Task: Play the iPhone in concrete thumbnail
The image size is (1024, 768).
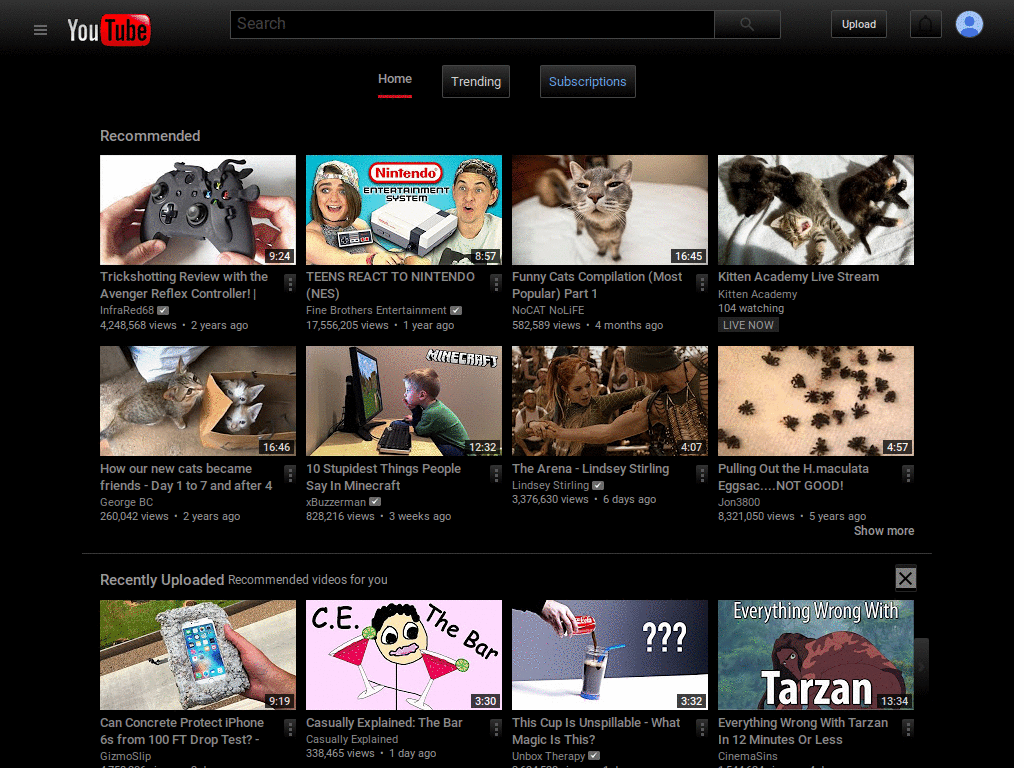Action: coord(198,655)
